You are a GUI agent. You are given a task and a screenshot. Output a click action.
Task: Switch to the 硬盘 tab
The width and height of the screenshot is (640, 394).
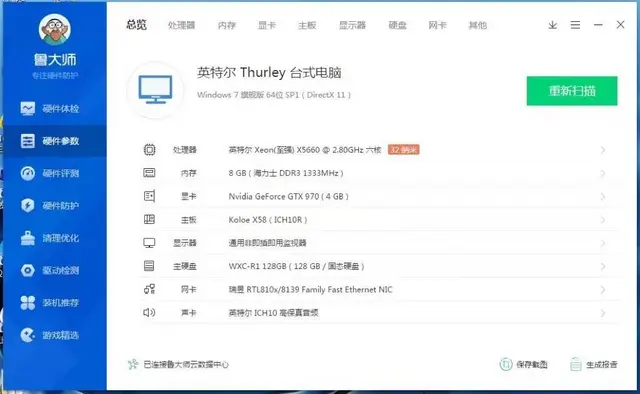(x=398, y=25)
